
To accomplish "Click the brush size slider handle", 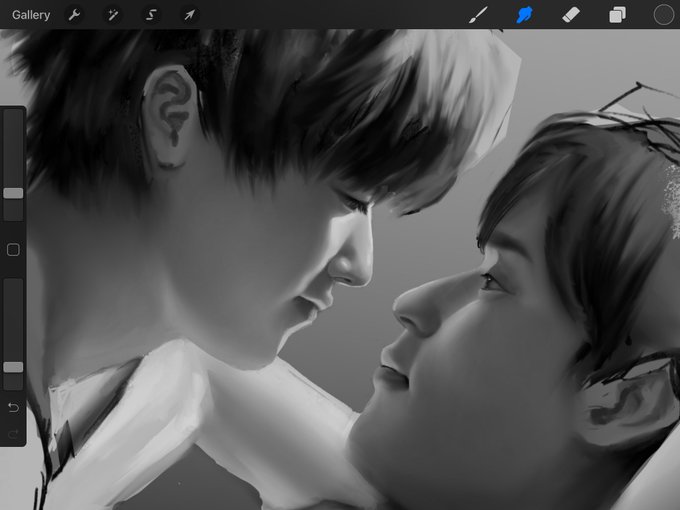I will (13, 193).
